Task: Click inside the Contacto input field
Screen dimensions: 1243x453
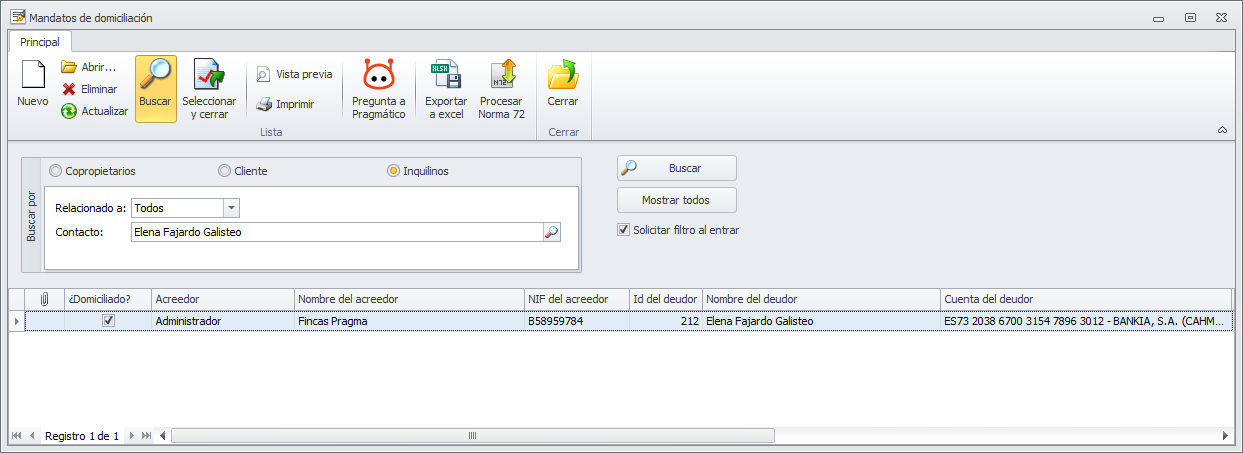Action: pyautogui.click(x=337, y=232)
